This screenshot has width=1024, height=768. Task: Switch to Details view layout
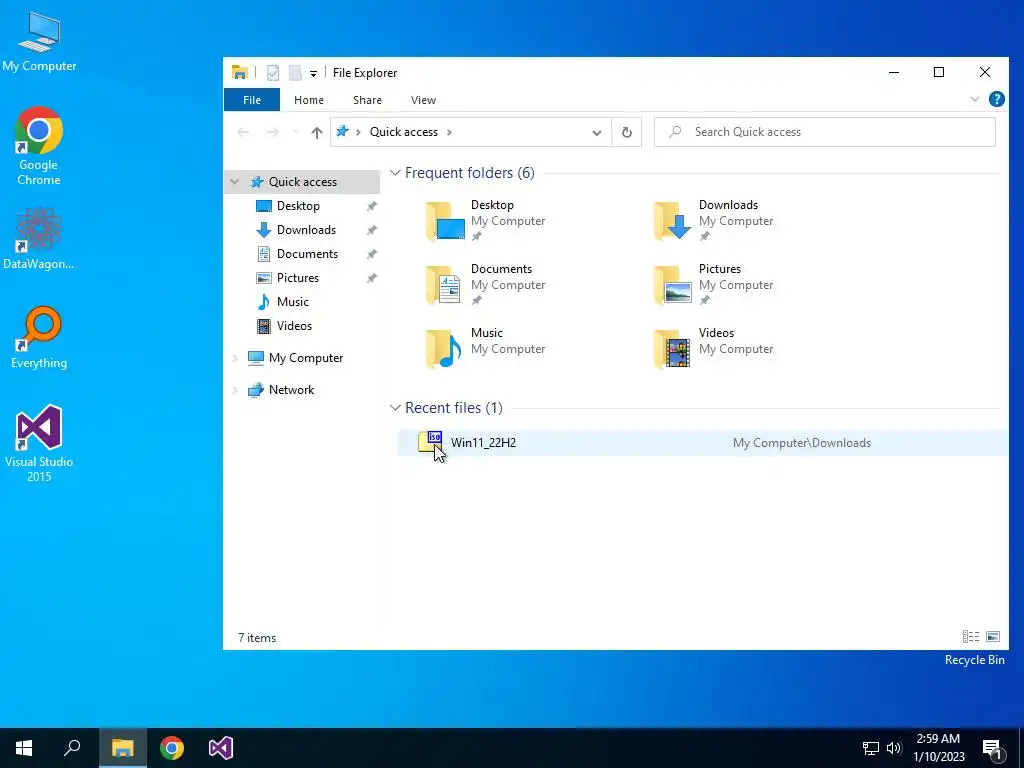970,636
